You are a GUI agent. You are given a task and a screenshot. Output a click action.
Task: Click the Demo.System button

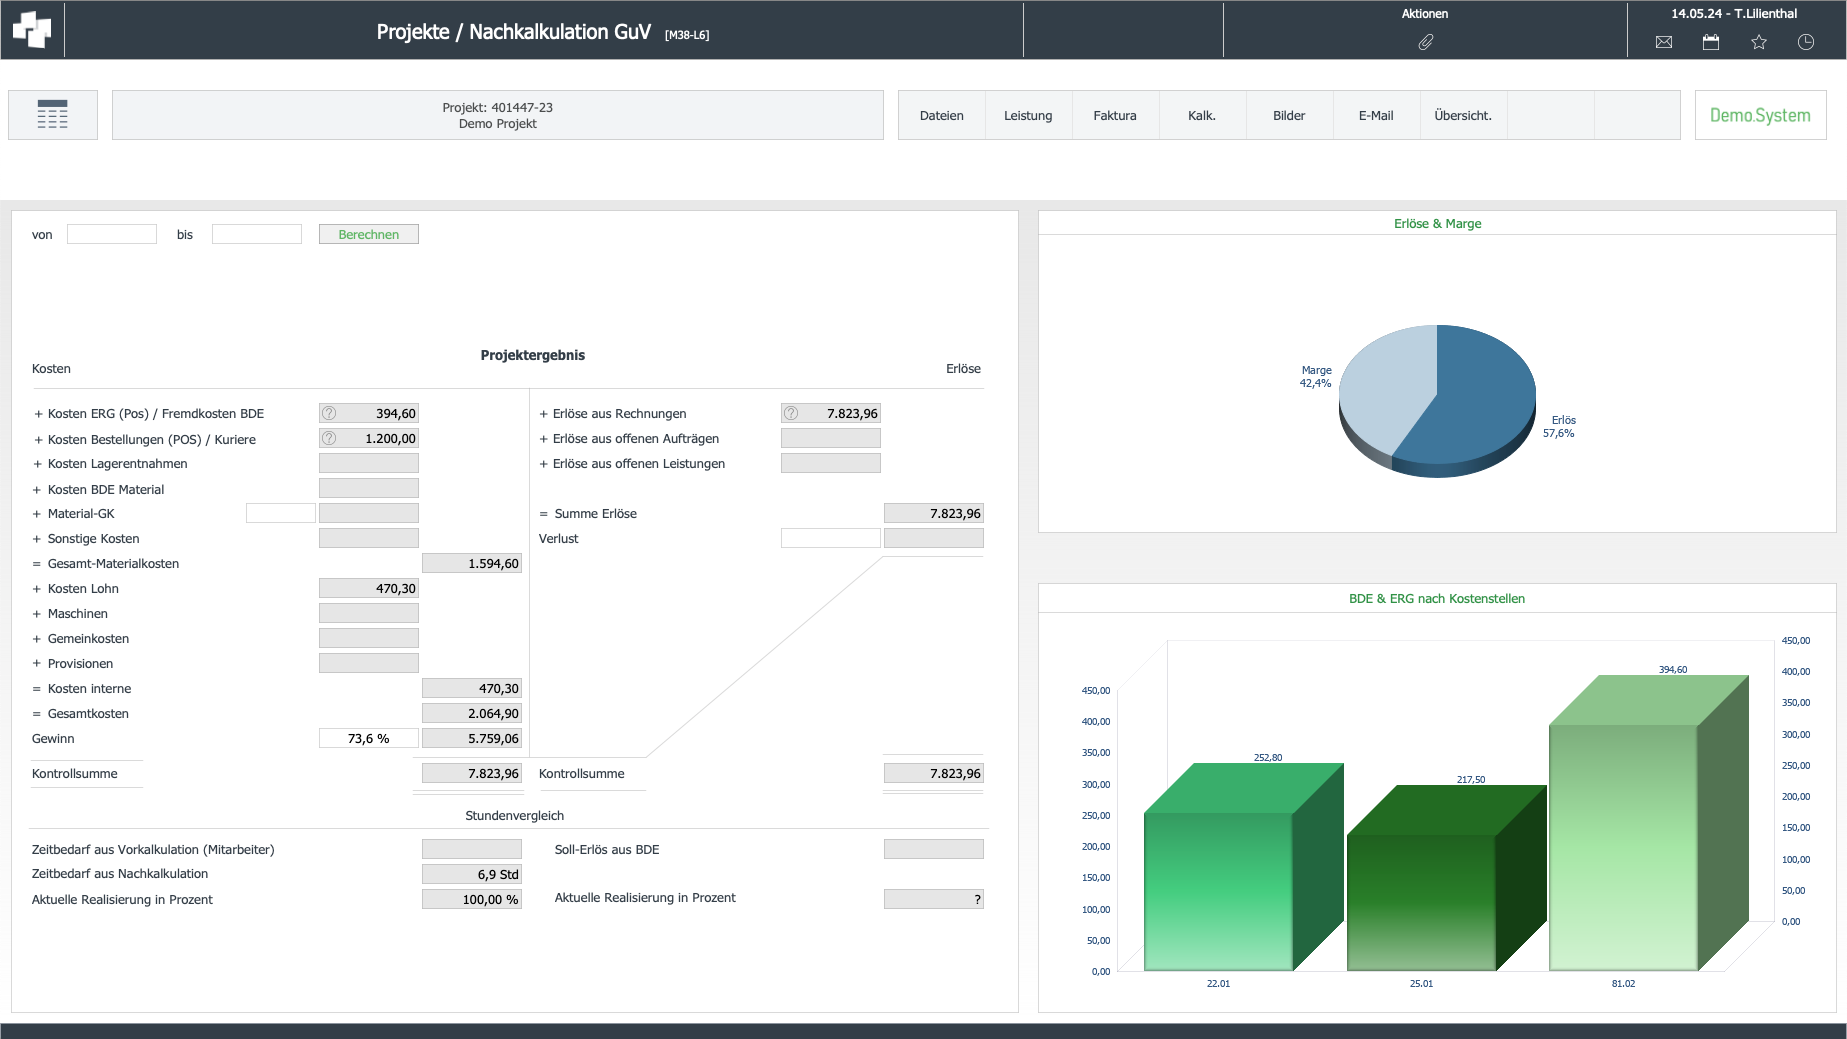pos(1760,116)
